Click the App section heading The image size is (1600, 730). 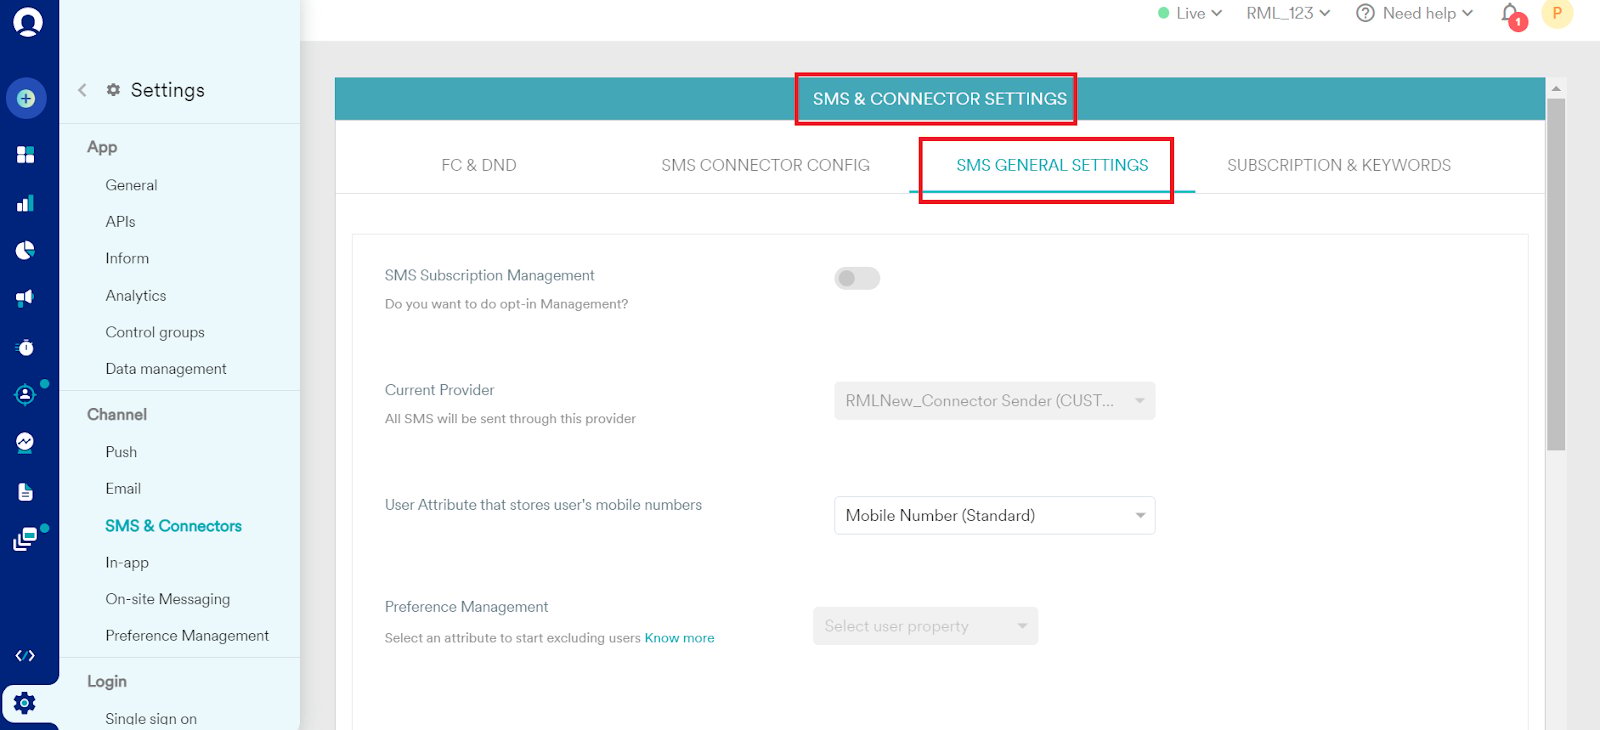(102, 147)
